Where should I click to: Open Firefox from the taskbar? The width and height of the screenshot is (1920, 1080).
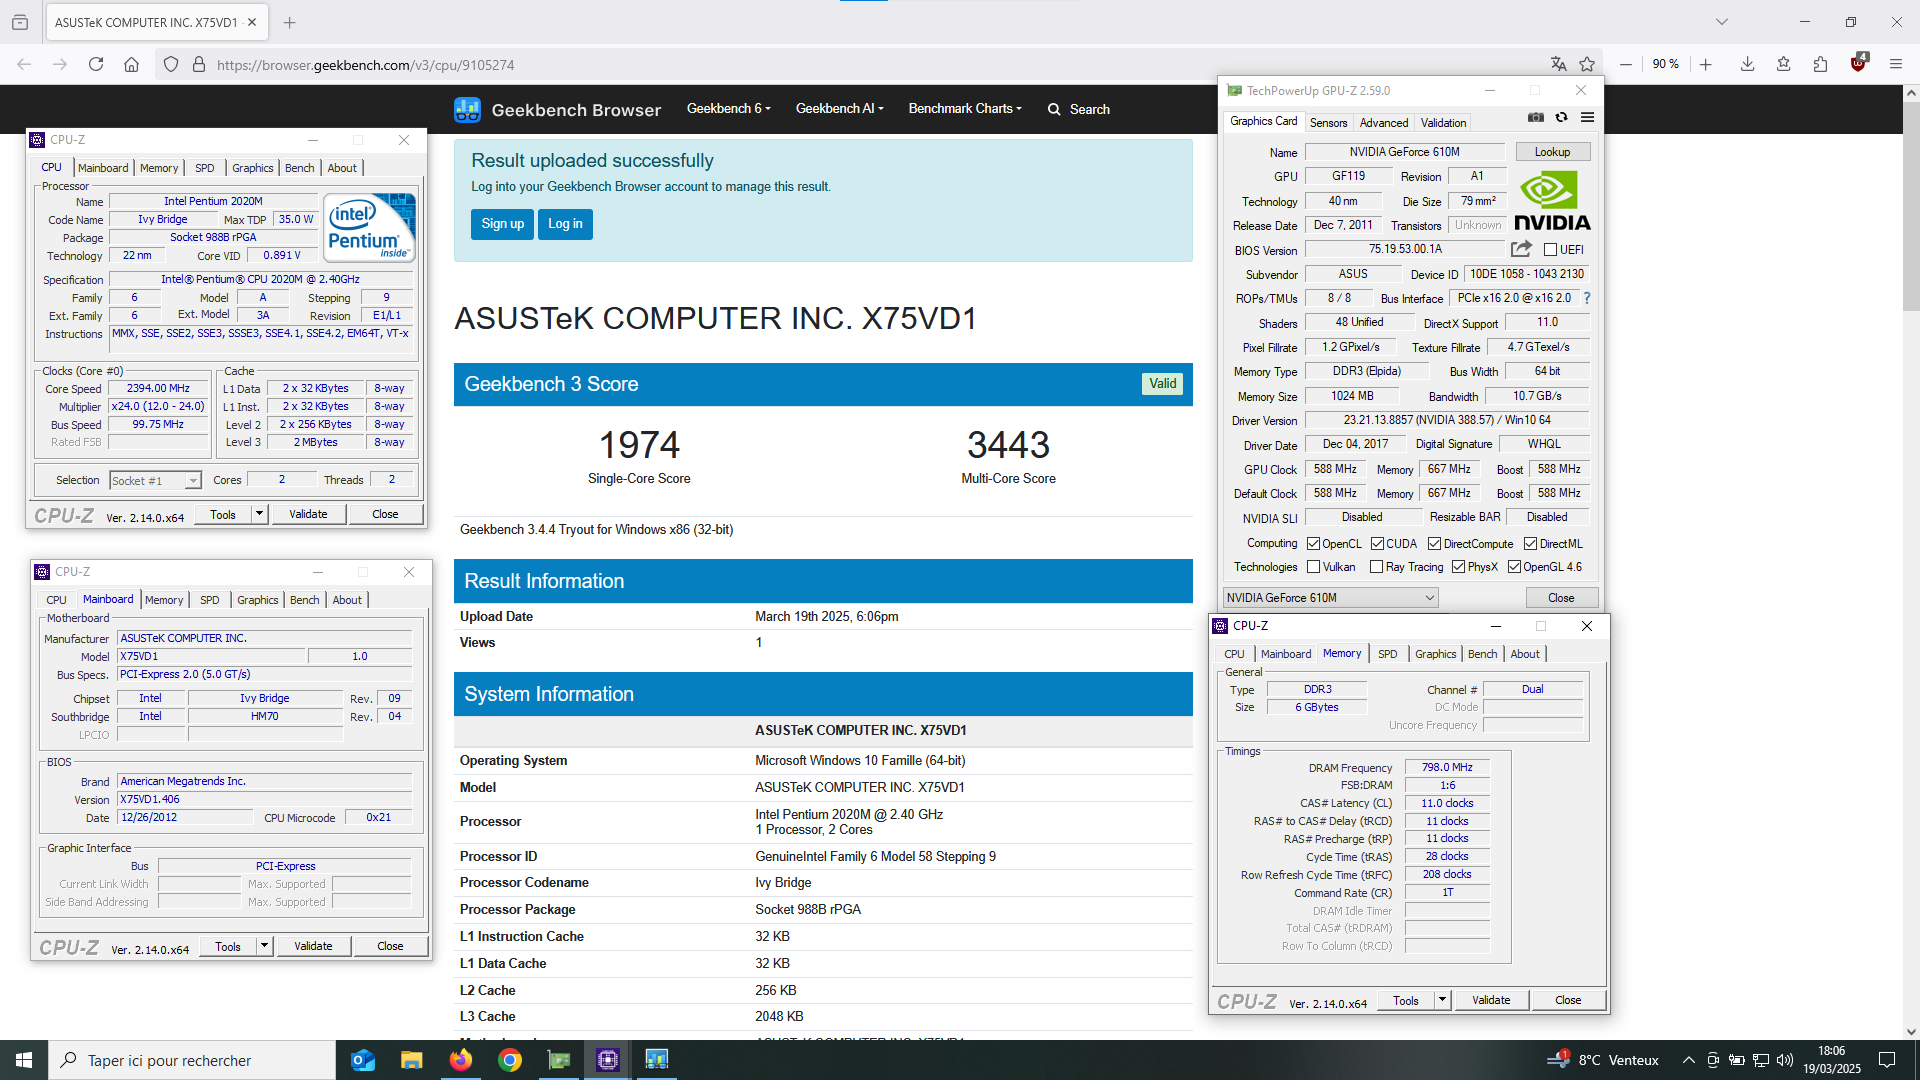pyautogui.click(x=461, y=1060)
